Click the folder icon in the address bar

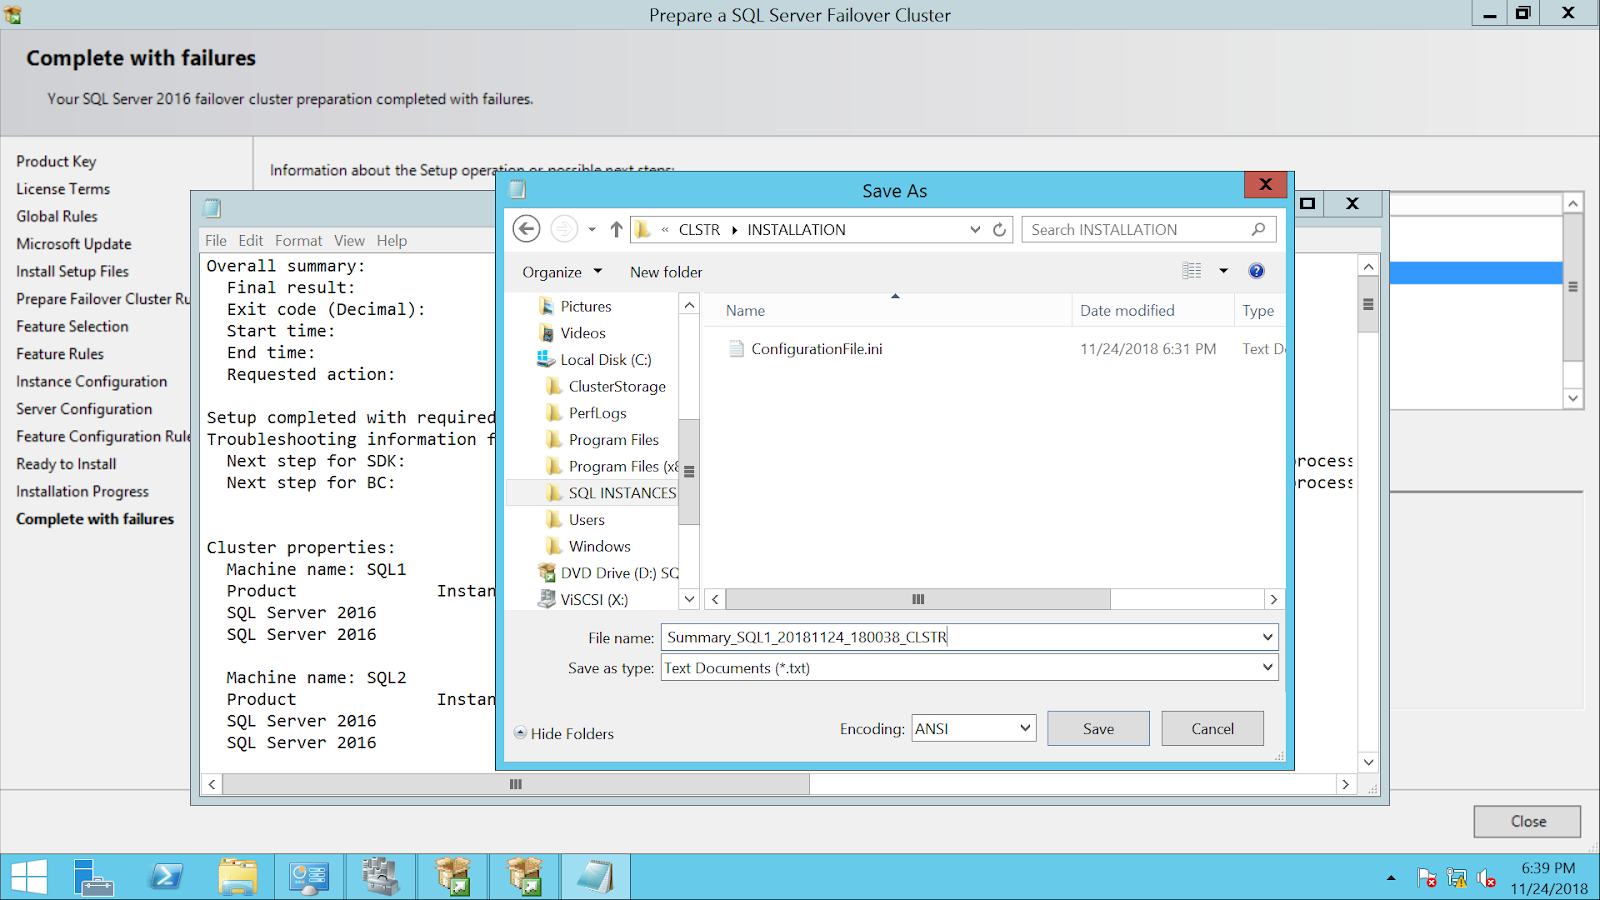click(643, 229)
